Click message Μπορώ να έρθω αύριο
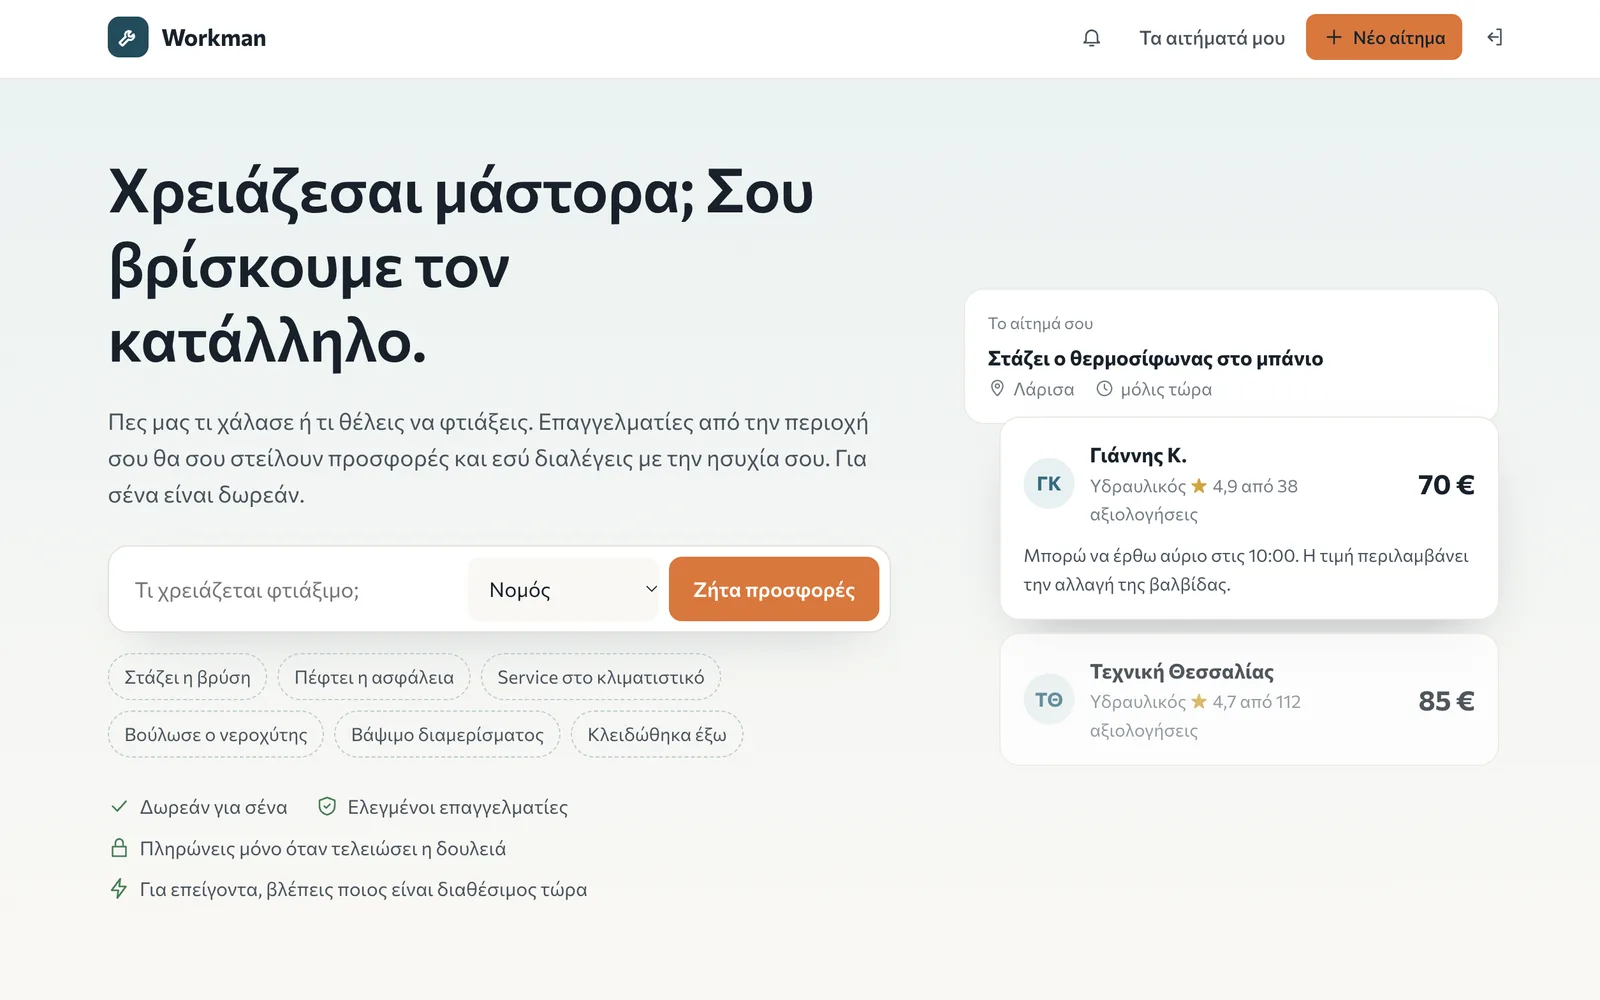 click(x=1246, y=570)
